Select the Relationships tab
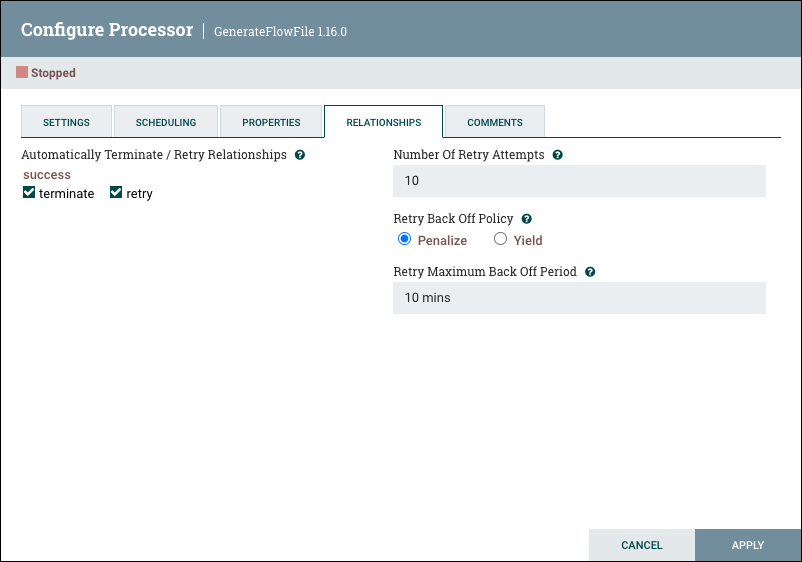Image resolution: width=802 pixels, height=562 pixels. click(x=383, y=122)
